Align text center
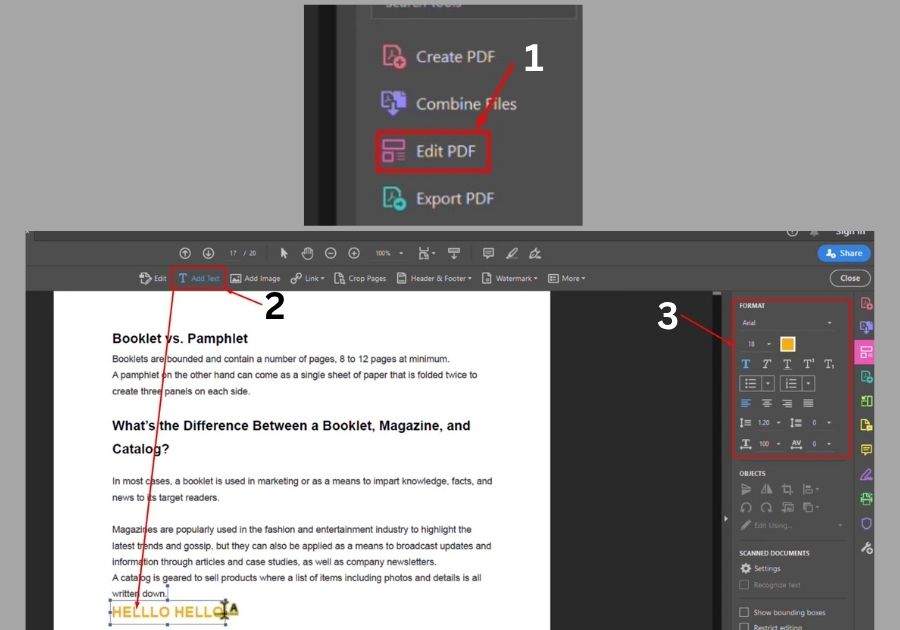Viewport: 900px width, 630px height. click(x=766, y=403)
